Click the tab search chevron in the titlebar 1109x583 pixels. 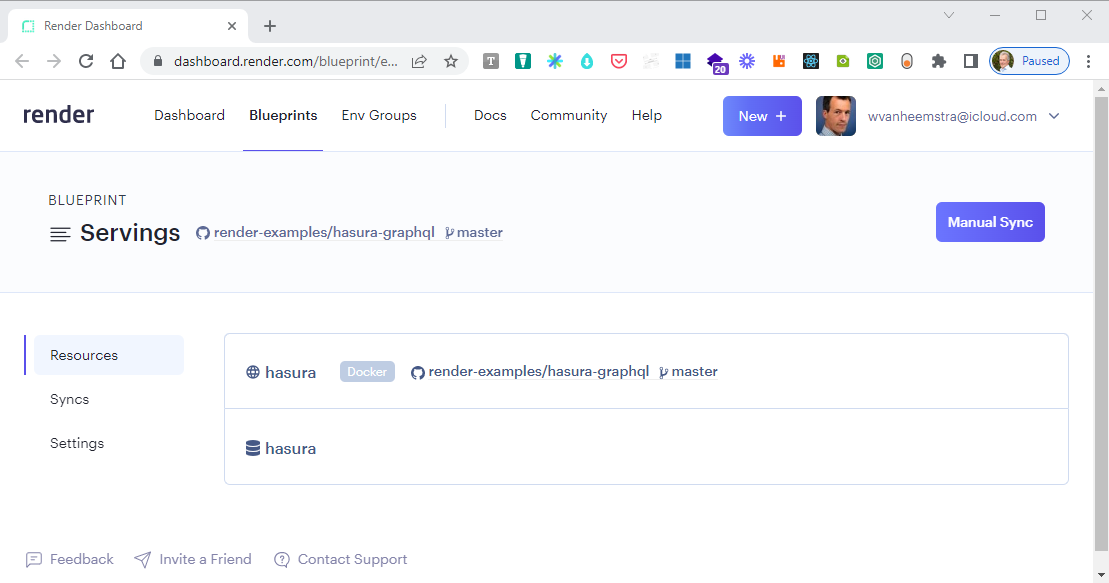(x=948, y=15)
